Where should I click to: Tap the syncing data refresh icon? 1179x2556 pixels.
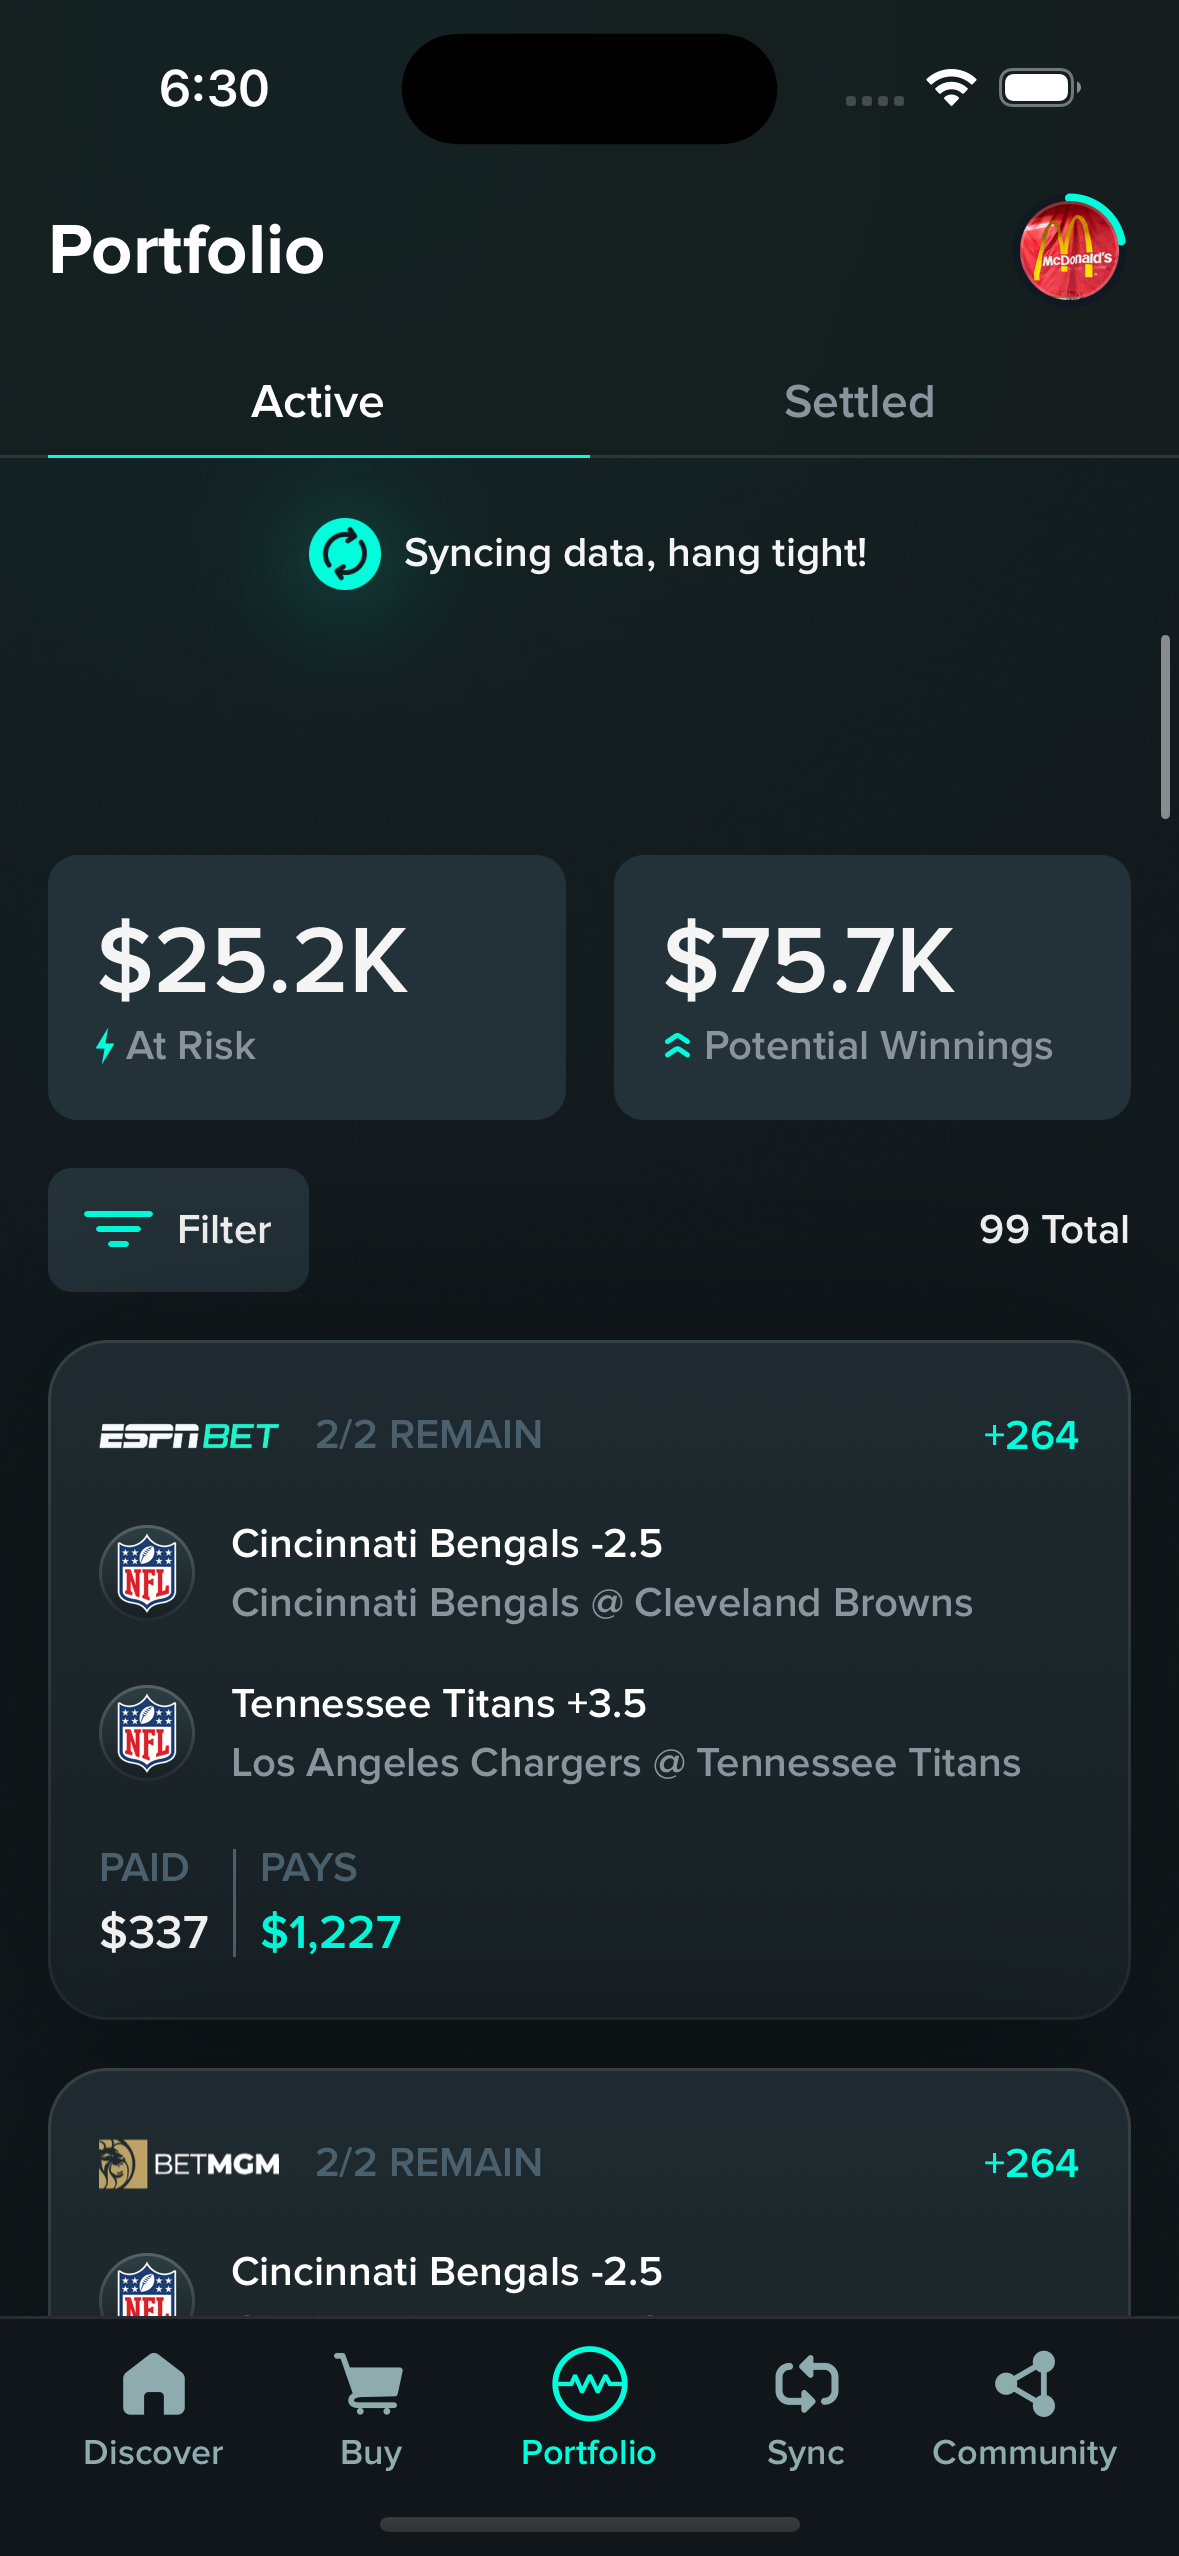pyautogui.click(x=345, y=553)
